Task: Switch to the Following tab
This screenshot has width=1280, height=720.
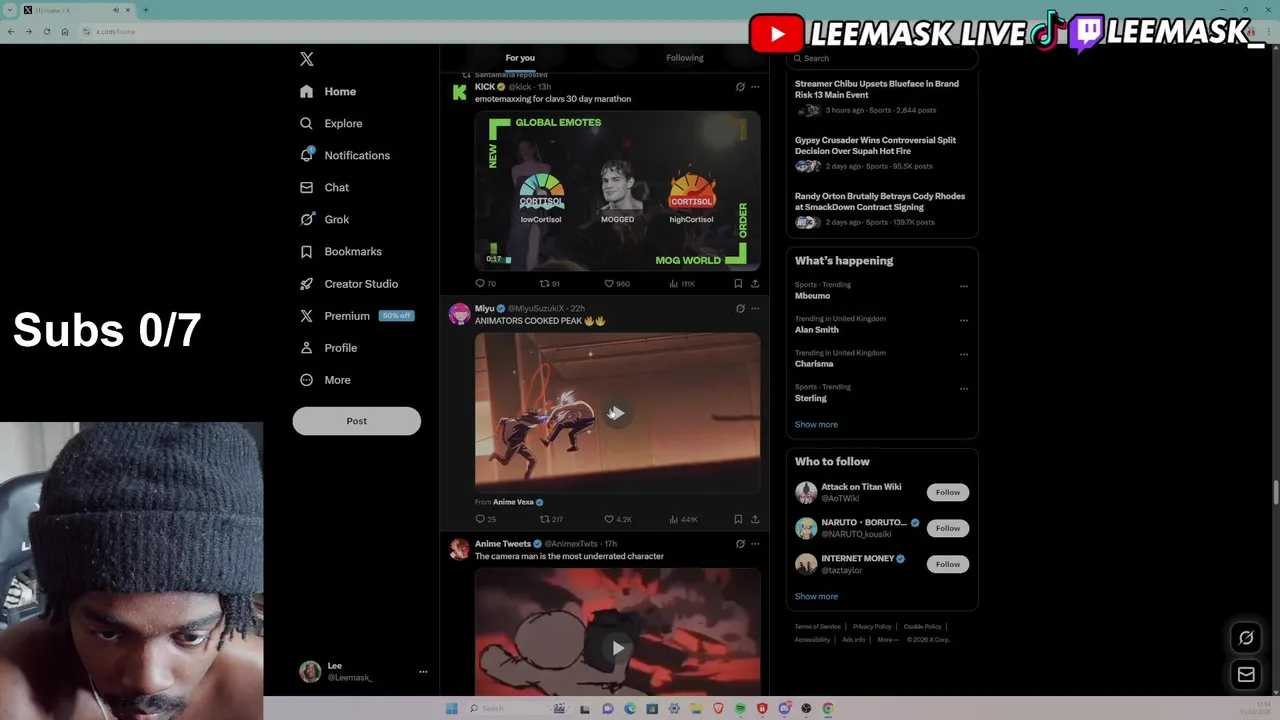Action: [x=685, y=58]
